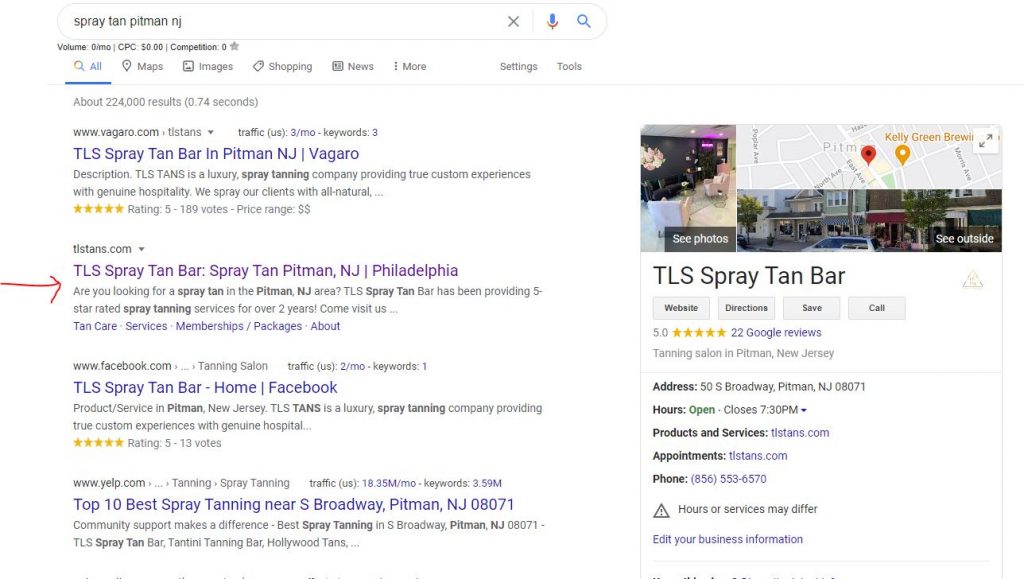Open 22 Google reviews link
Screen dimensions: 1024x579
tap(776, 333)
